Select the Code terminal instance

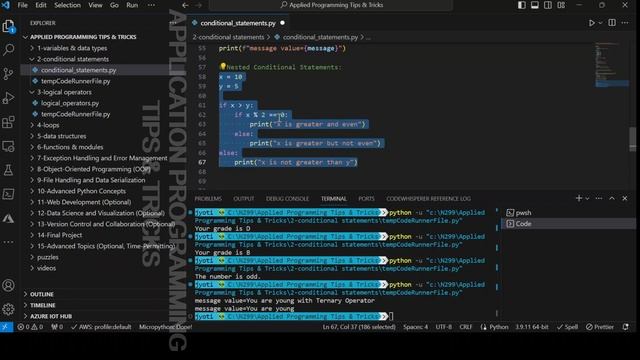(x=567, y=224)
